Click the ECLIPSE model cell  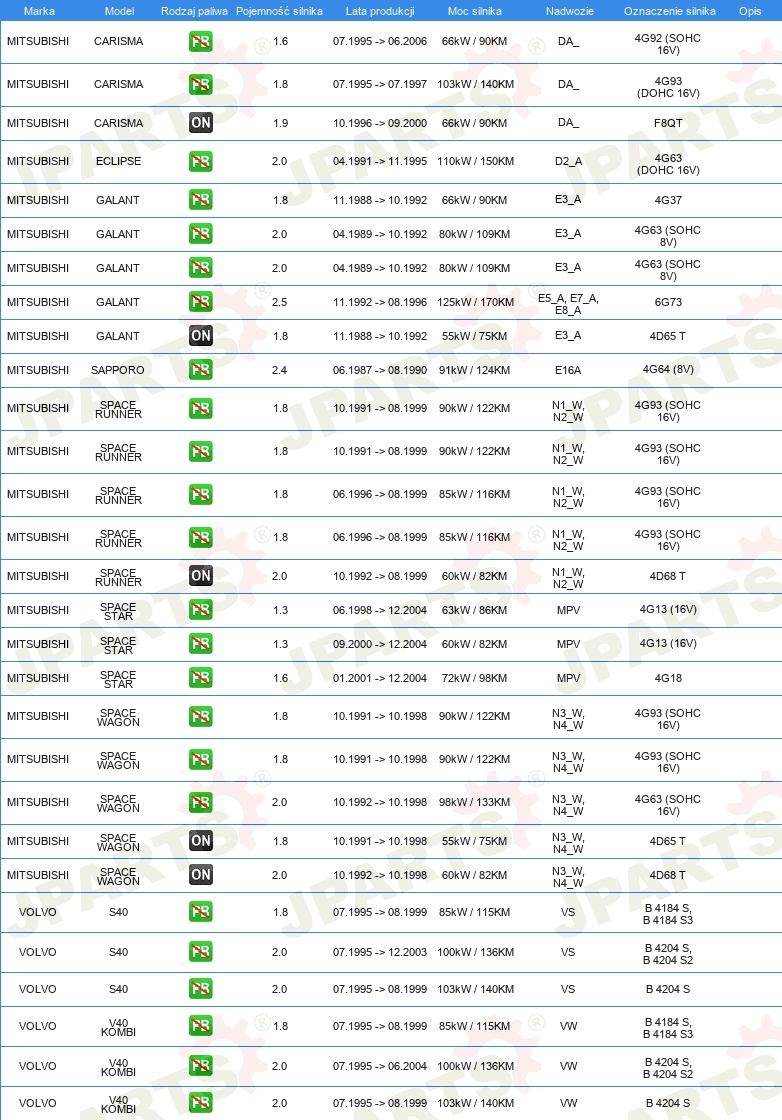click(x=119, y=161)
